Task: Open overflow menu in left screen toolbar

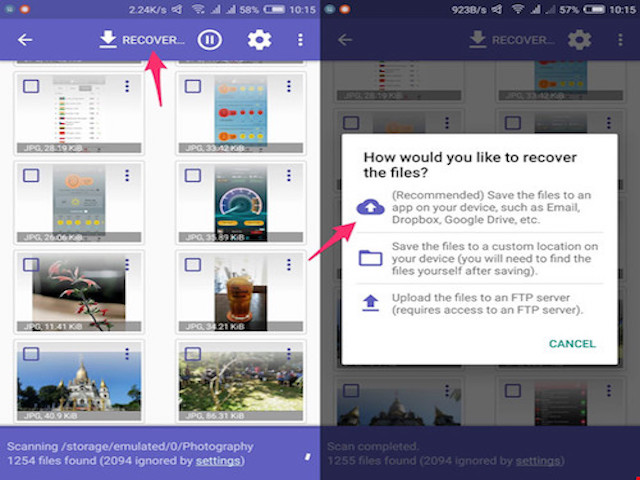Action: (x=300, y=40)
